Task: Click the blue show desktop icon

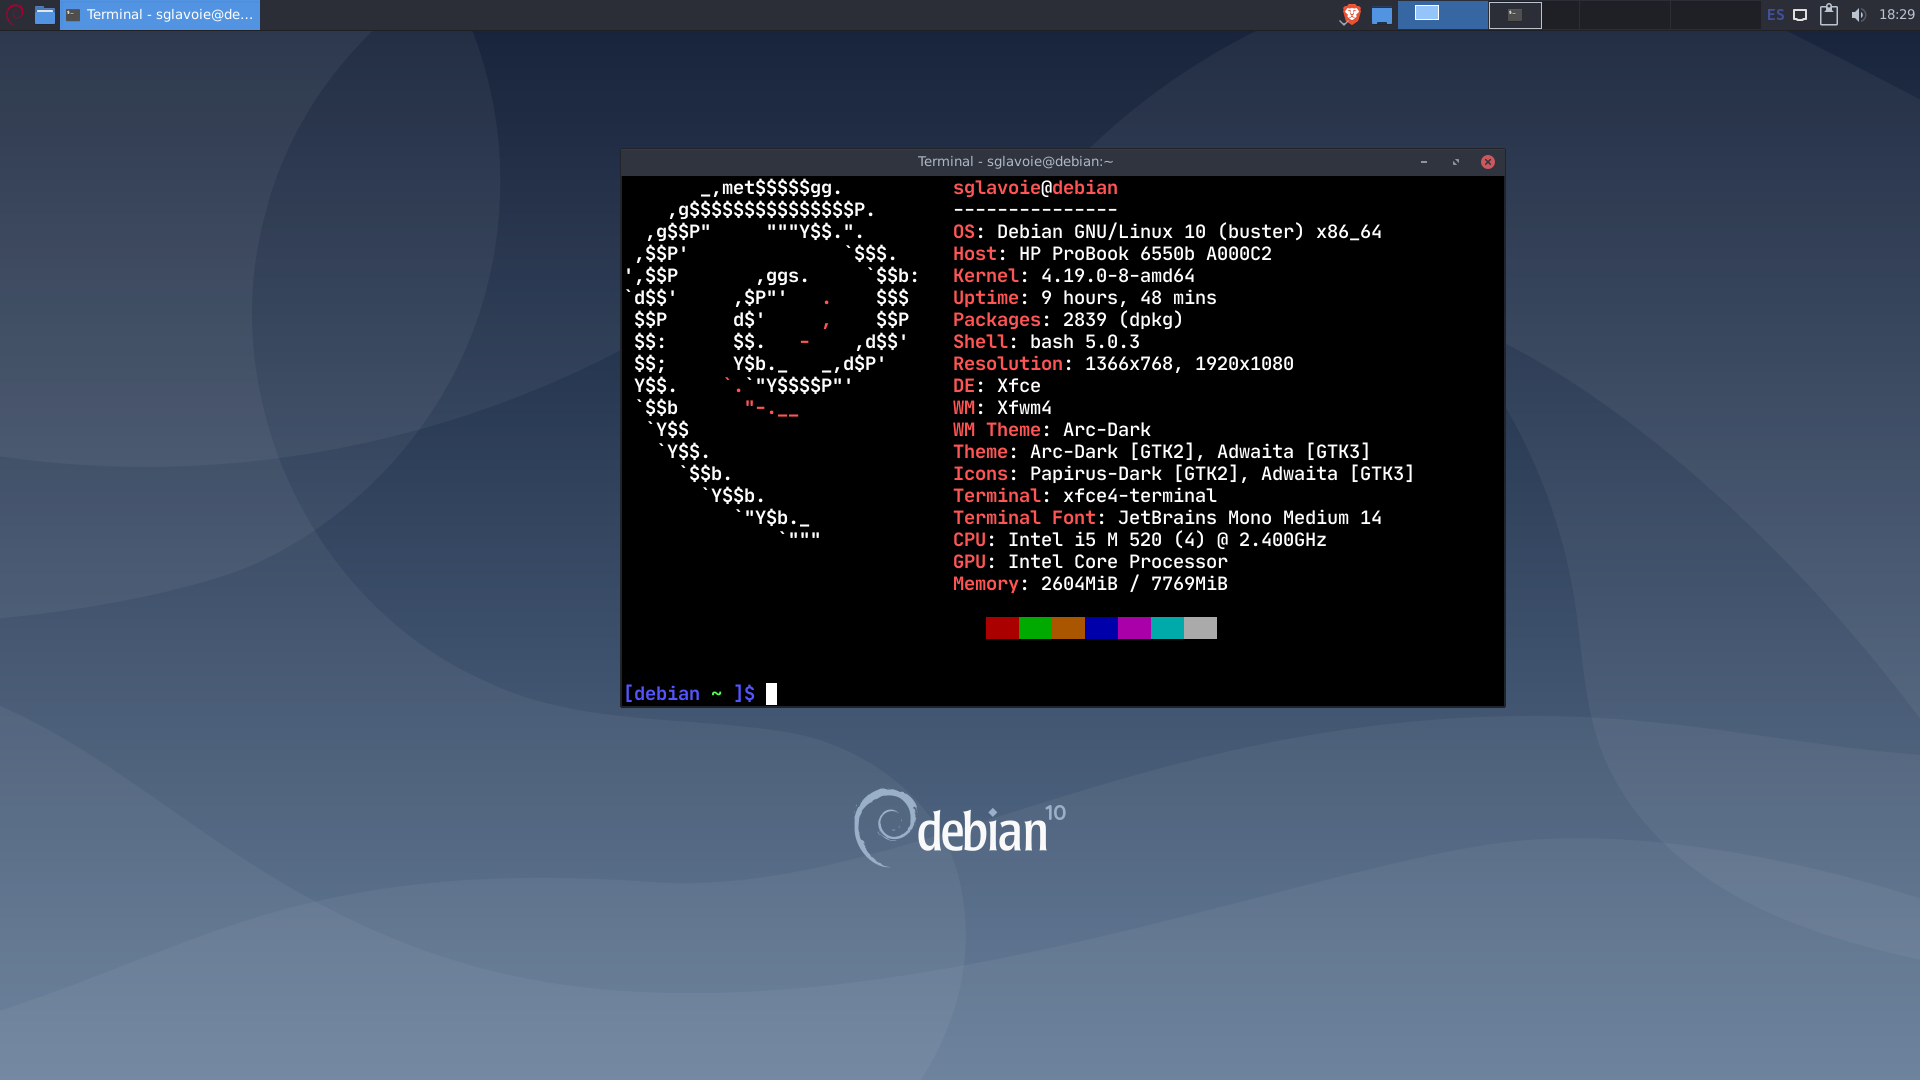Action: [1382, 15]
